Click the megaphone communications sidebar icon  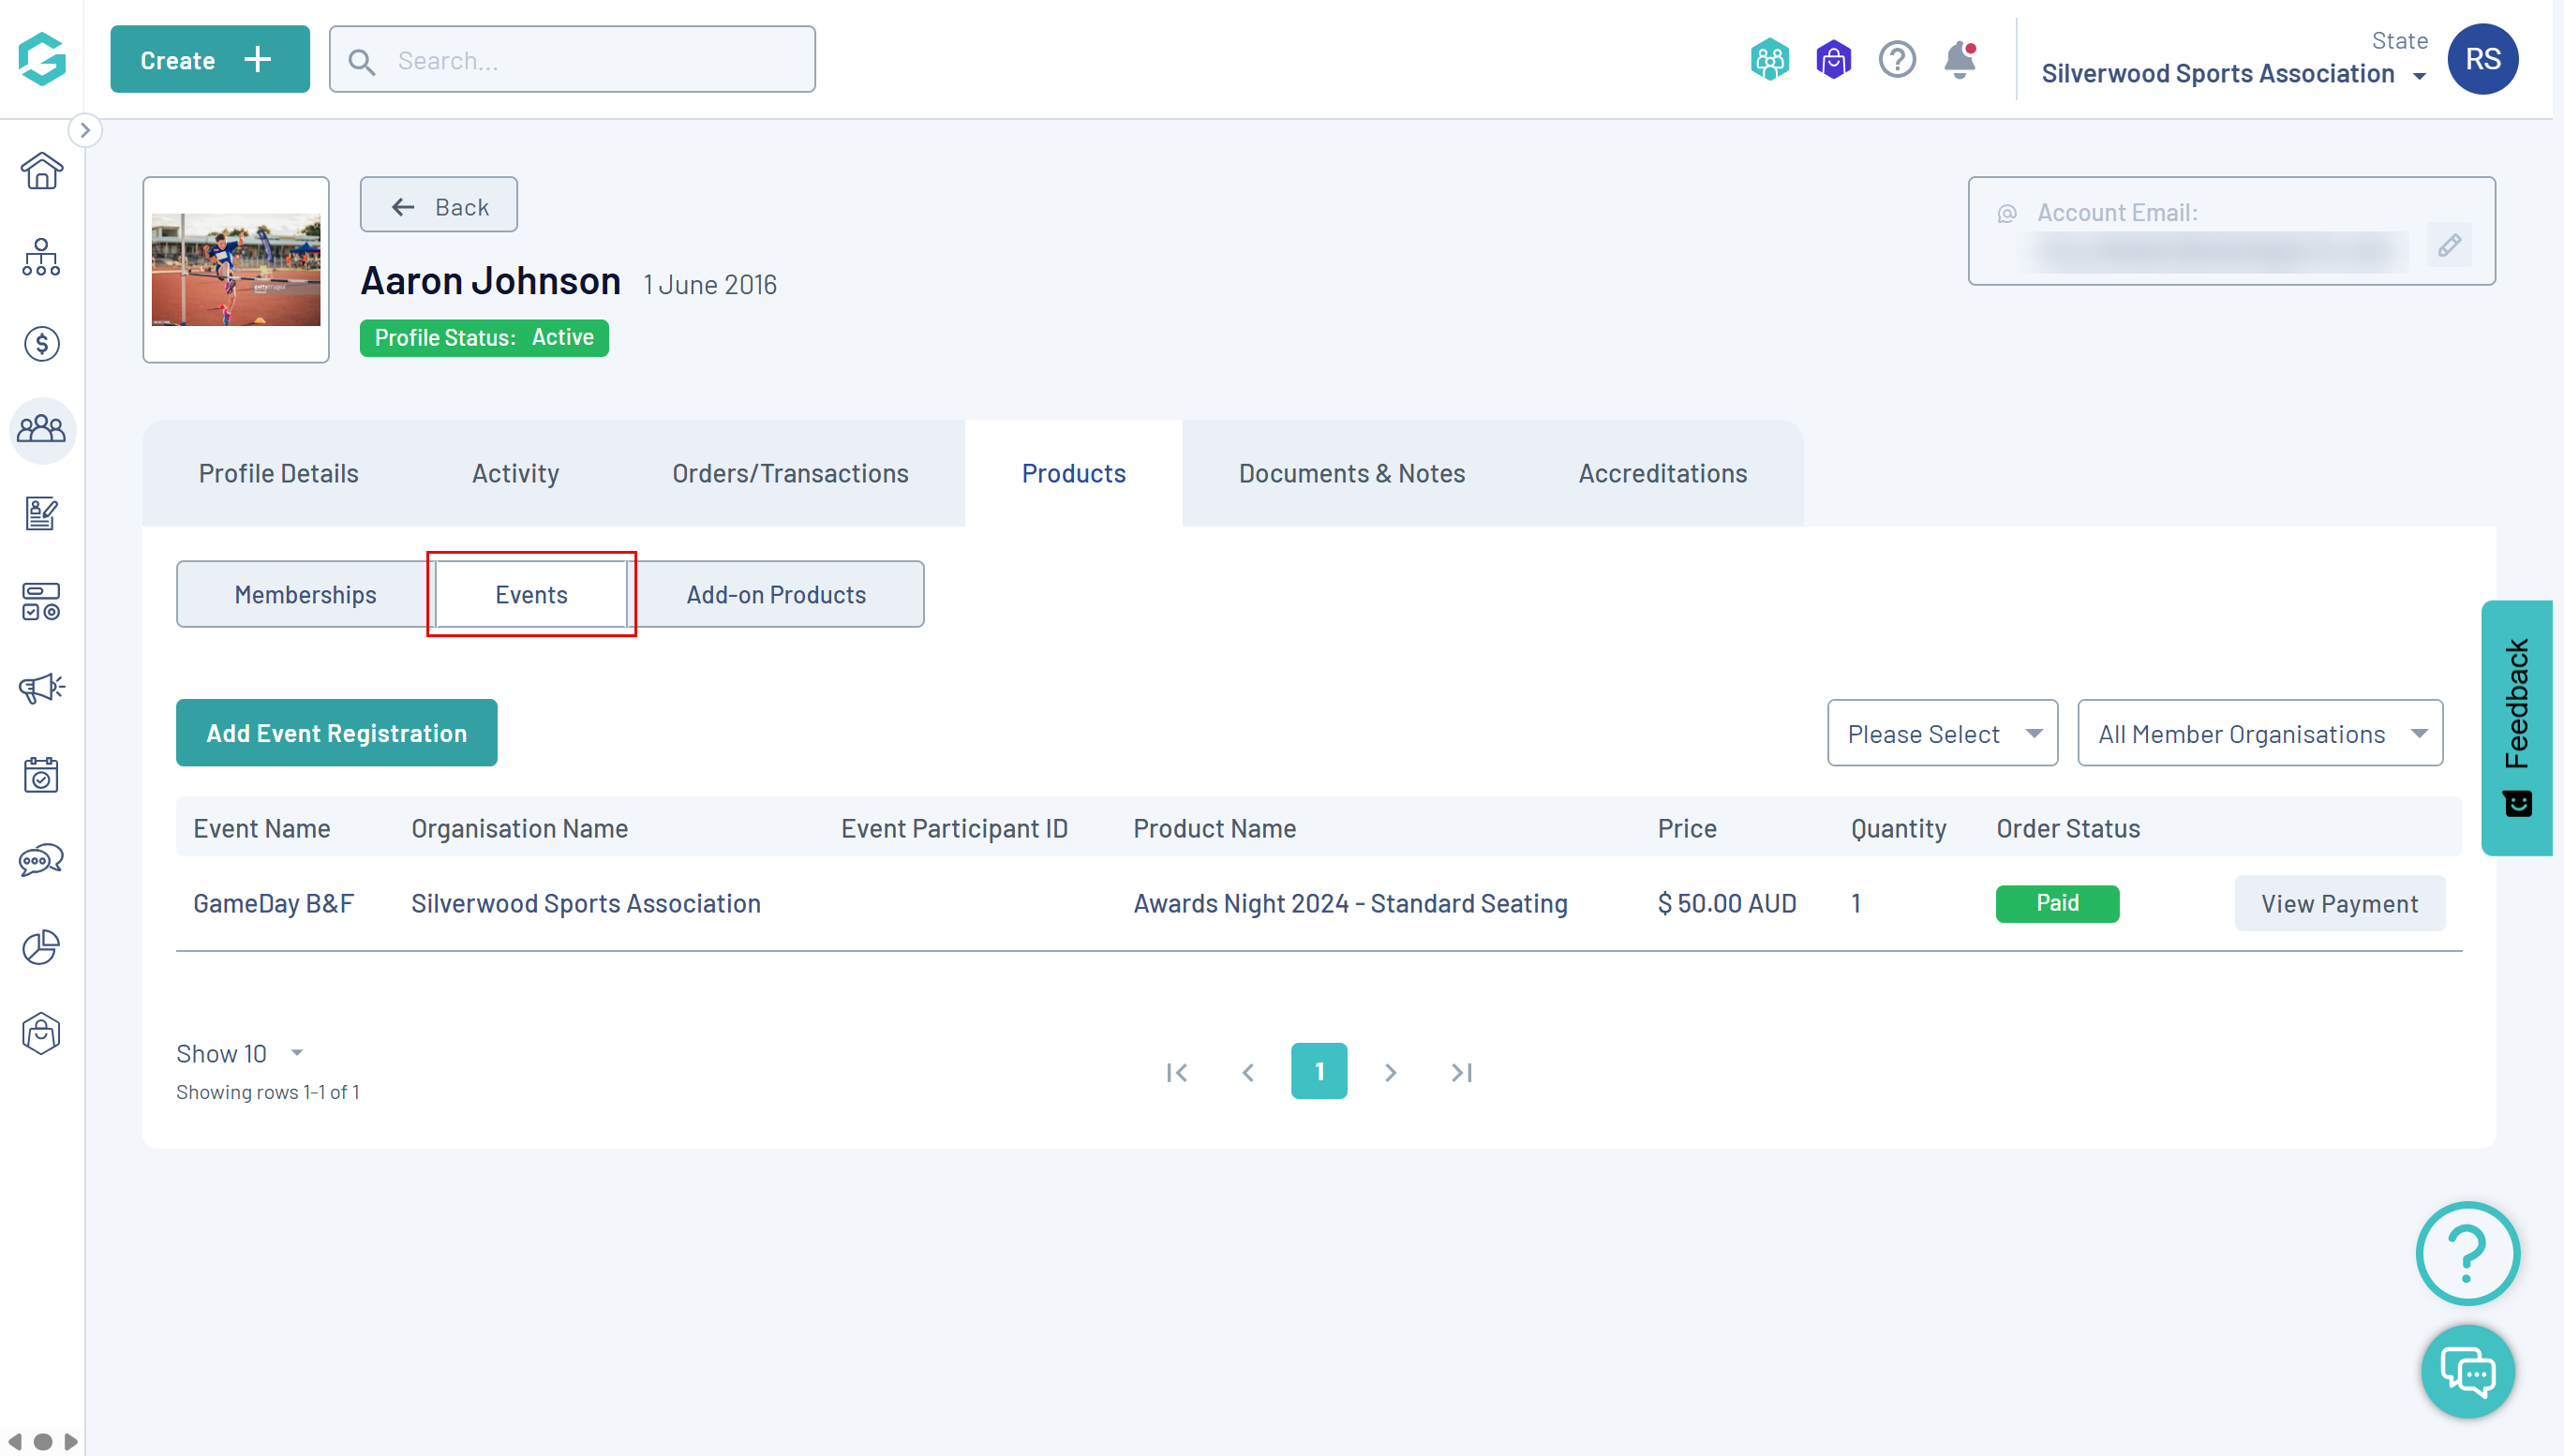tap(41, 688)
